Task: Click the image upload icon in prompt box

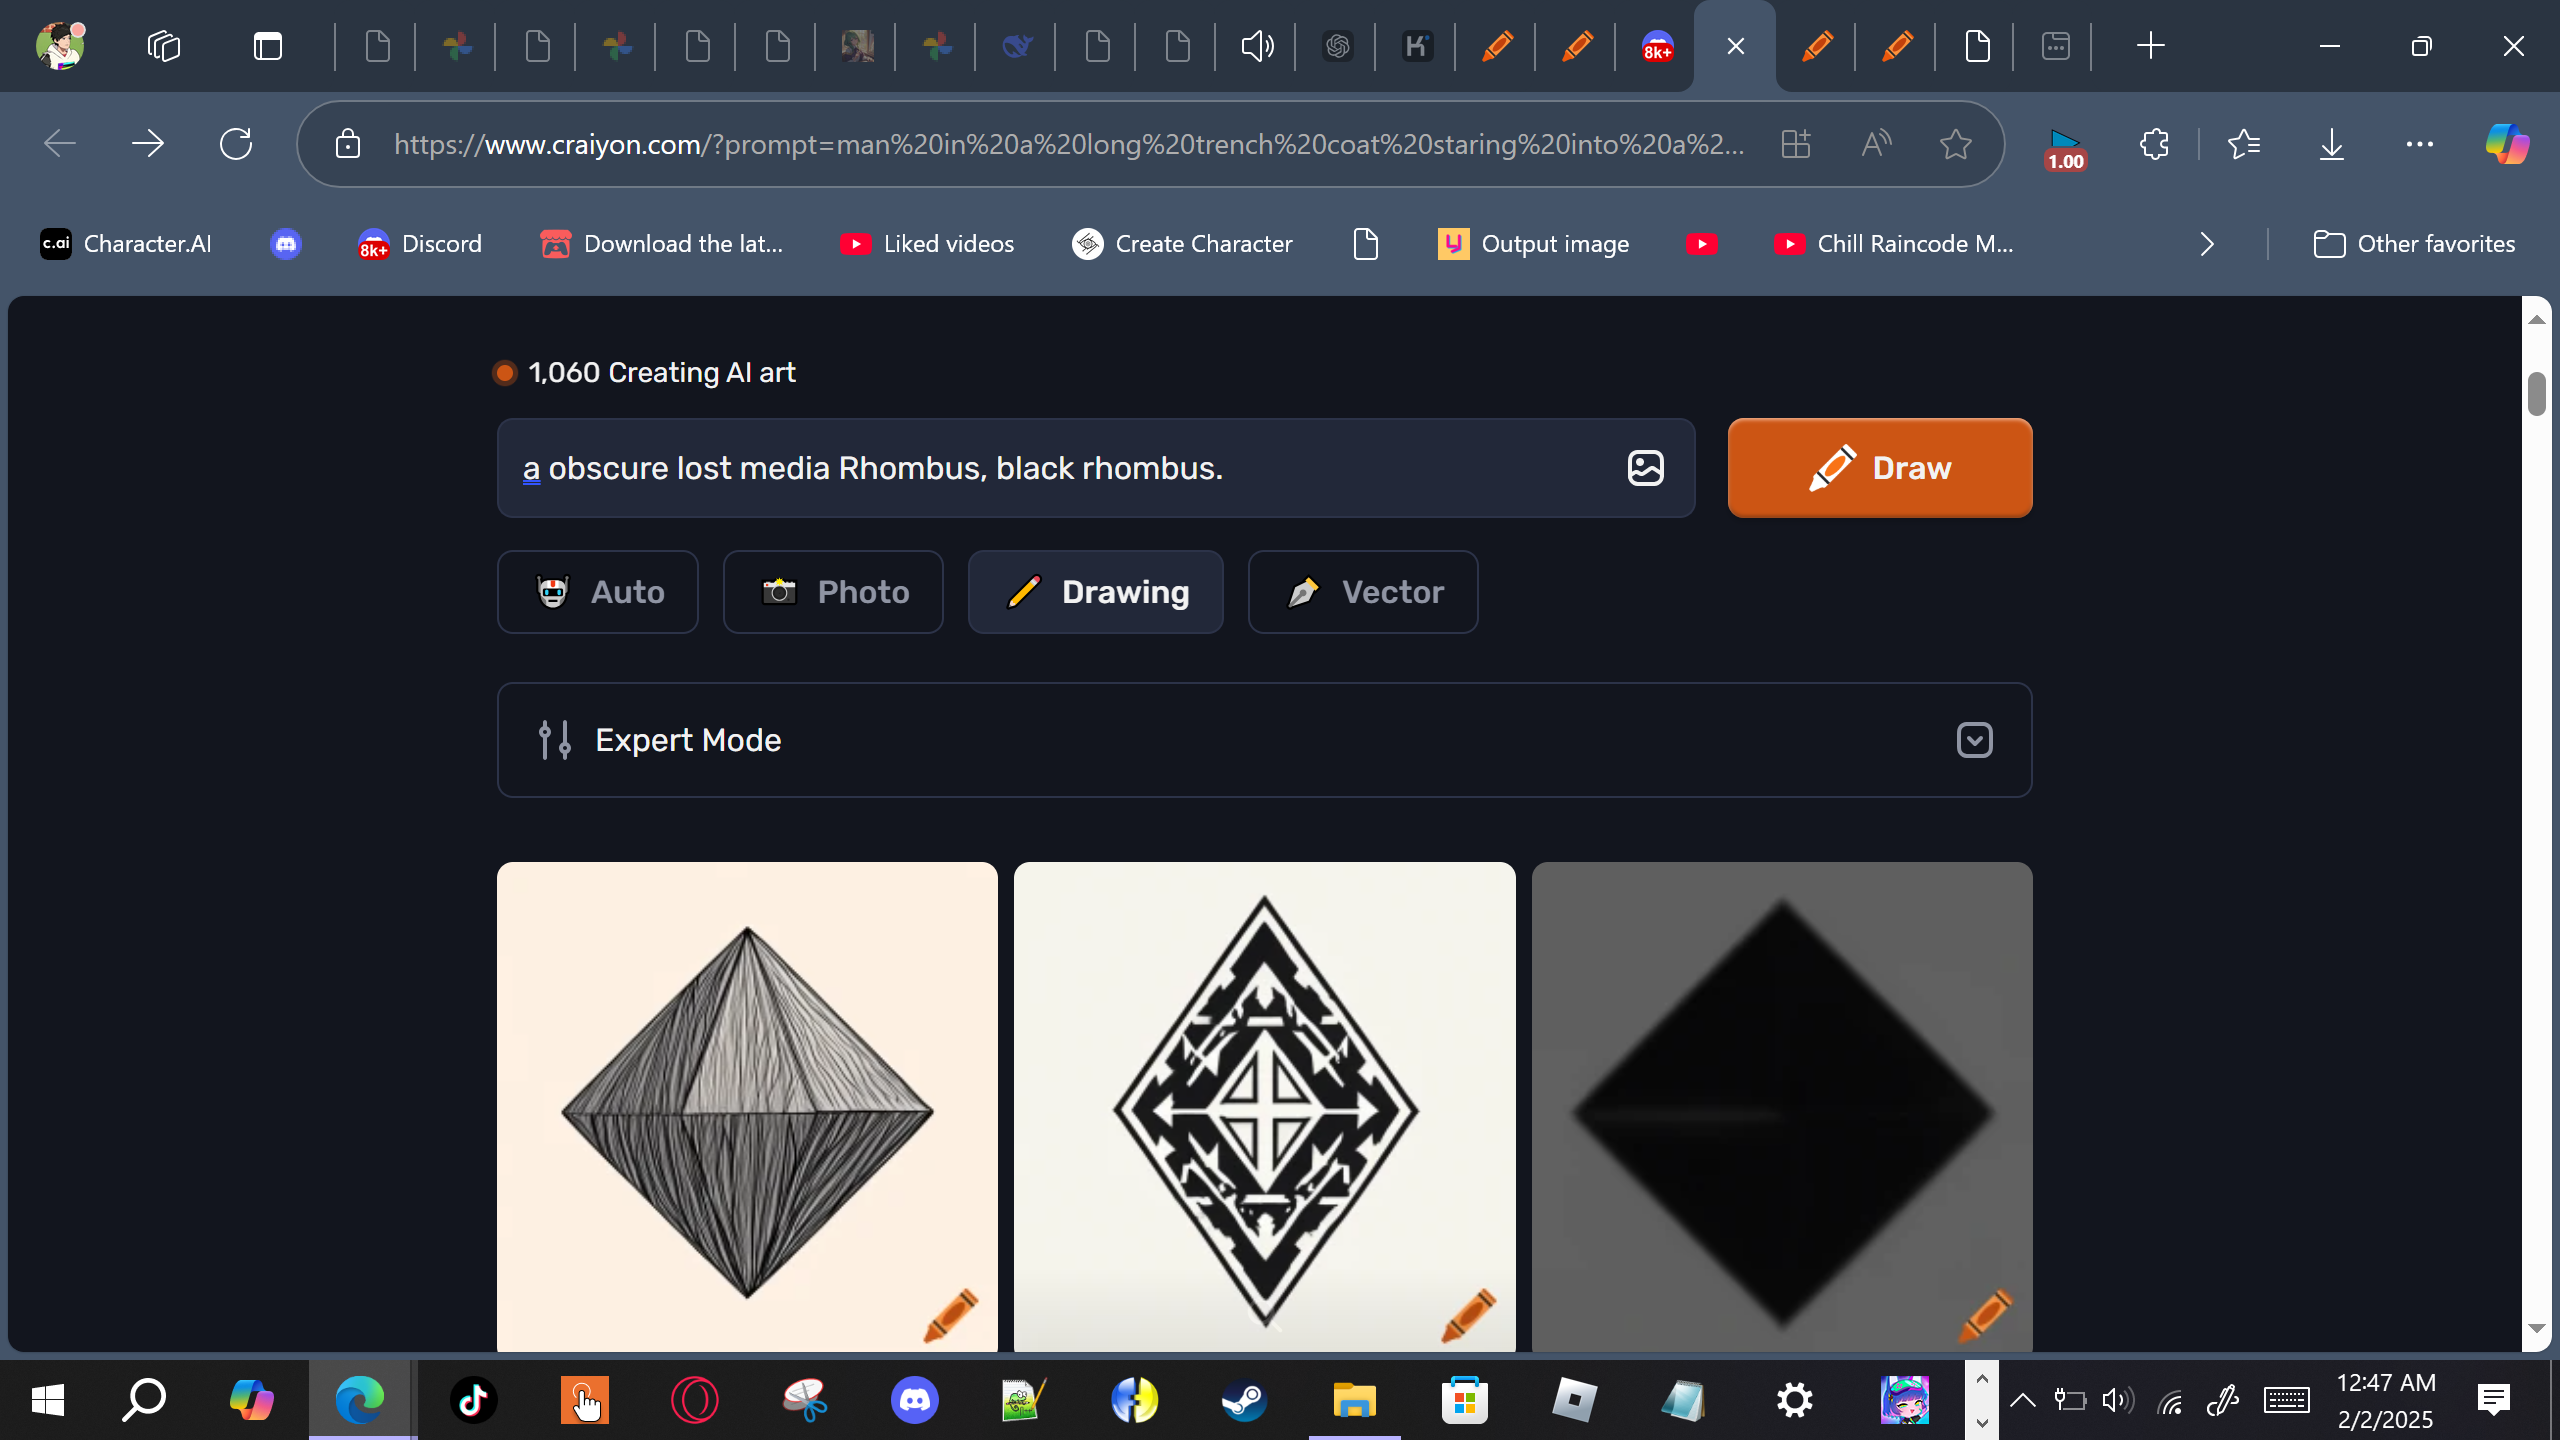Action: tap(1645, 468)
